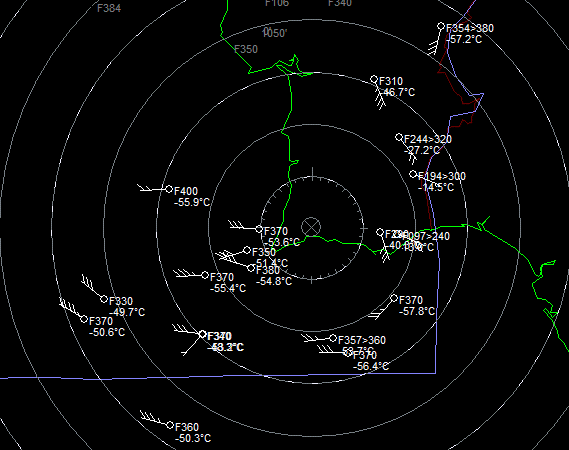Select the station circle next to F194>300
Viewport: 569px width, 450px height.
pyautogui.click(x=413, y=175)
